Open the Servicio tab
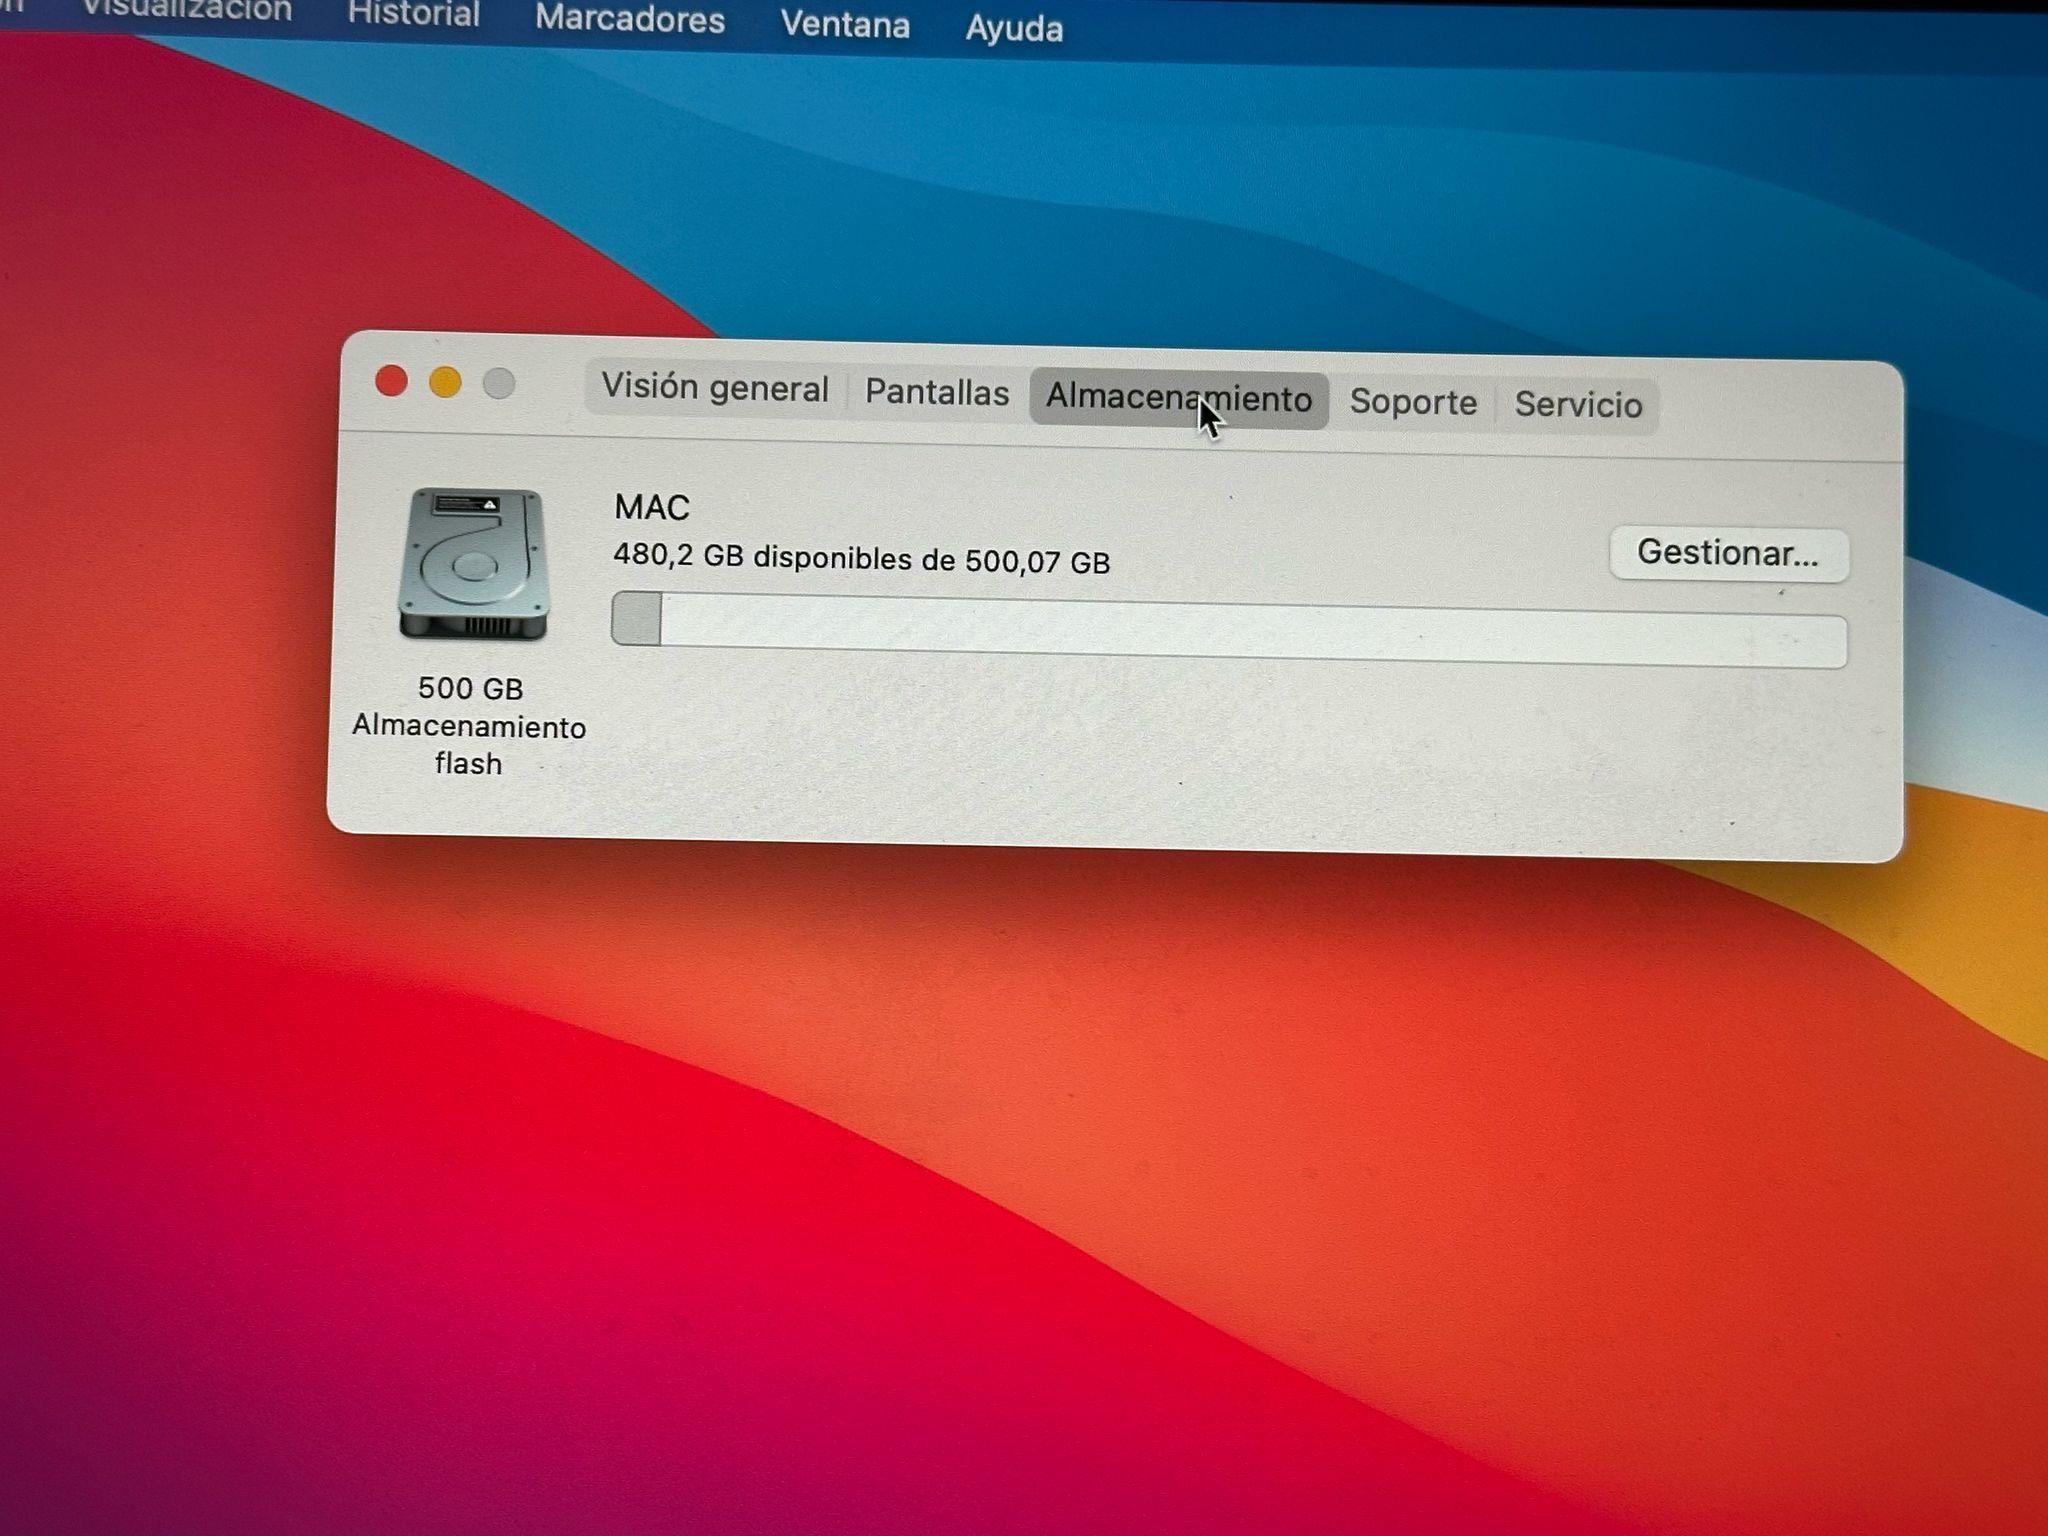 tap(1578, 405)
